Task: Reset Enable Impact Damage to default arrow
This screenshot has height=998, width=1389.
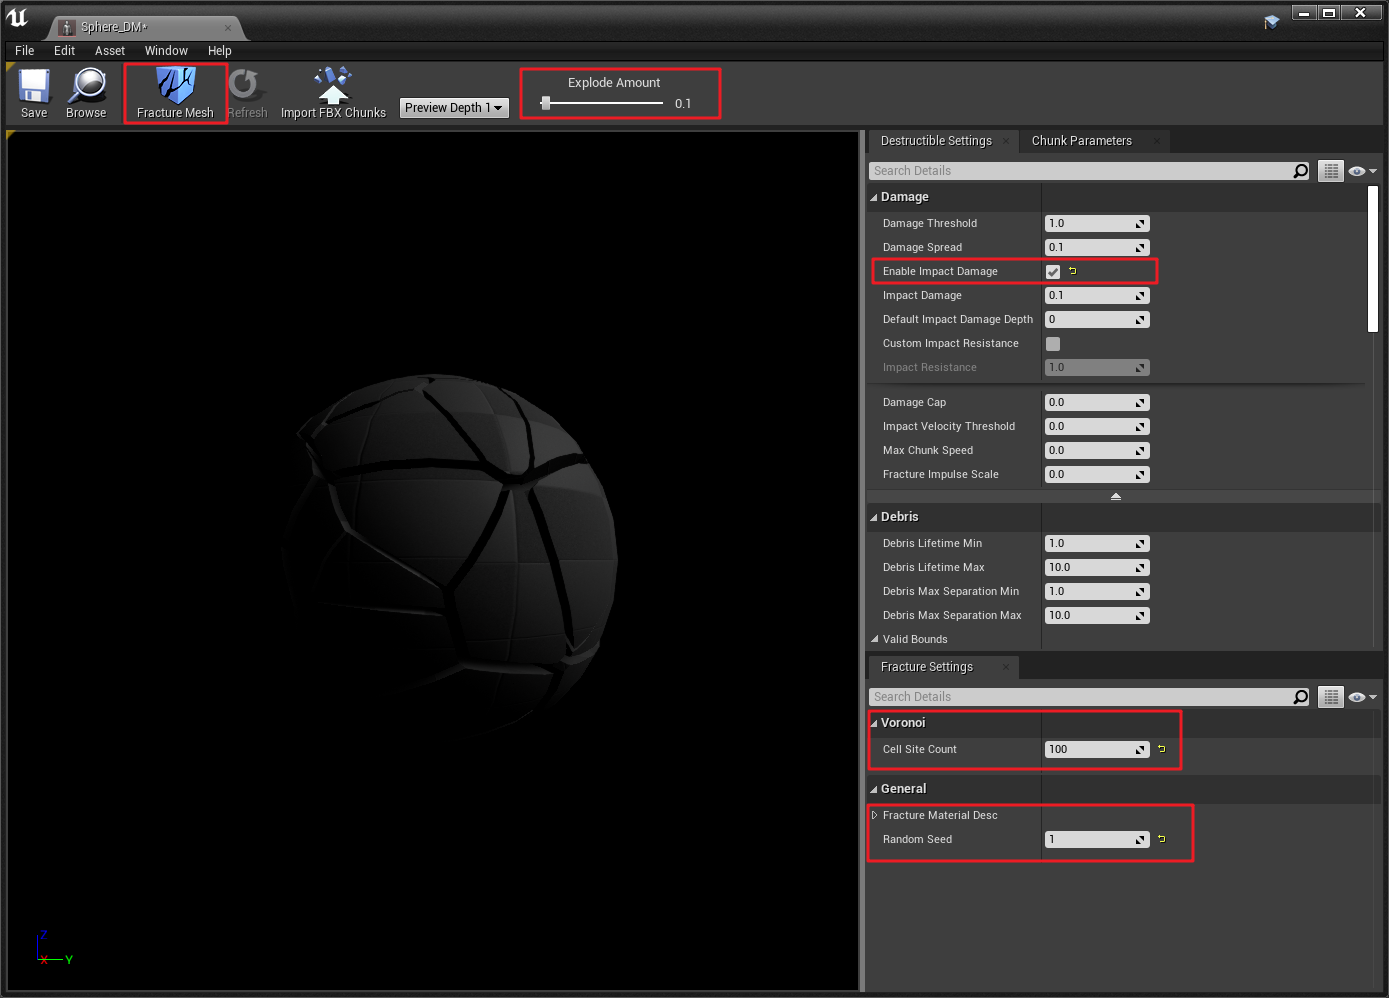Action: [1072, 271]
